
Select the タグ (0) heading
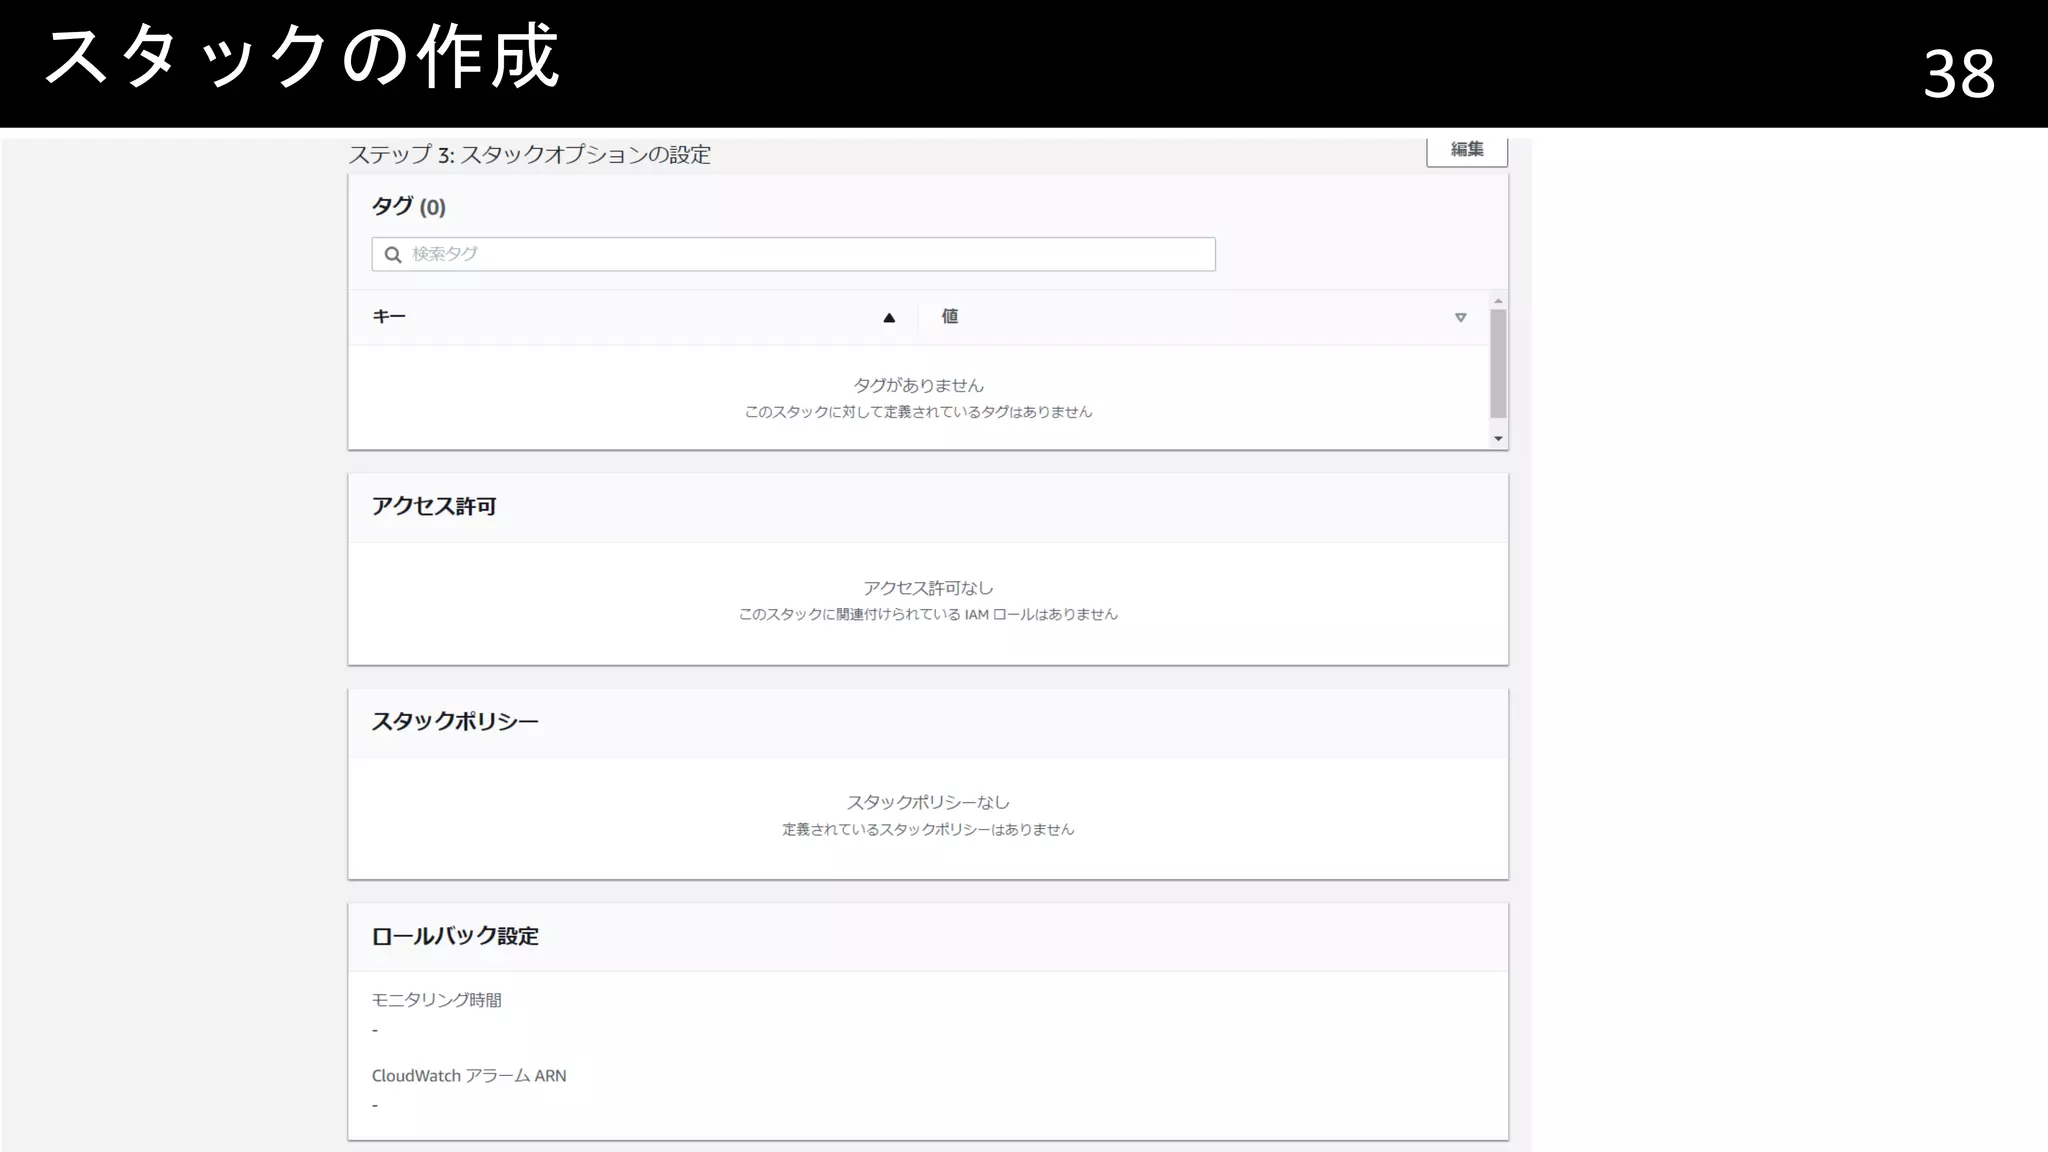click(x=409, y=207)
